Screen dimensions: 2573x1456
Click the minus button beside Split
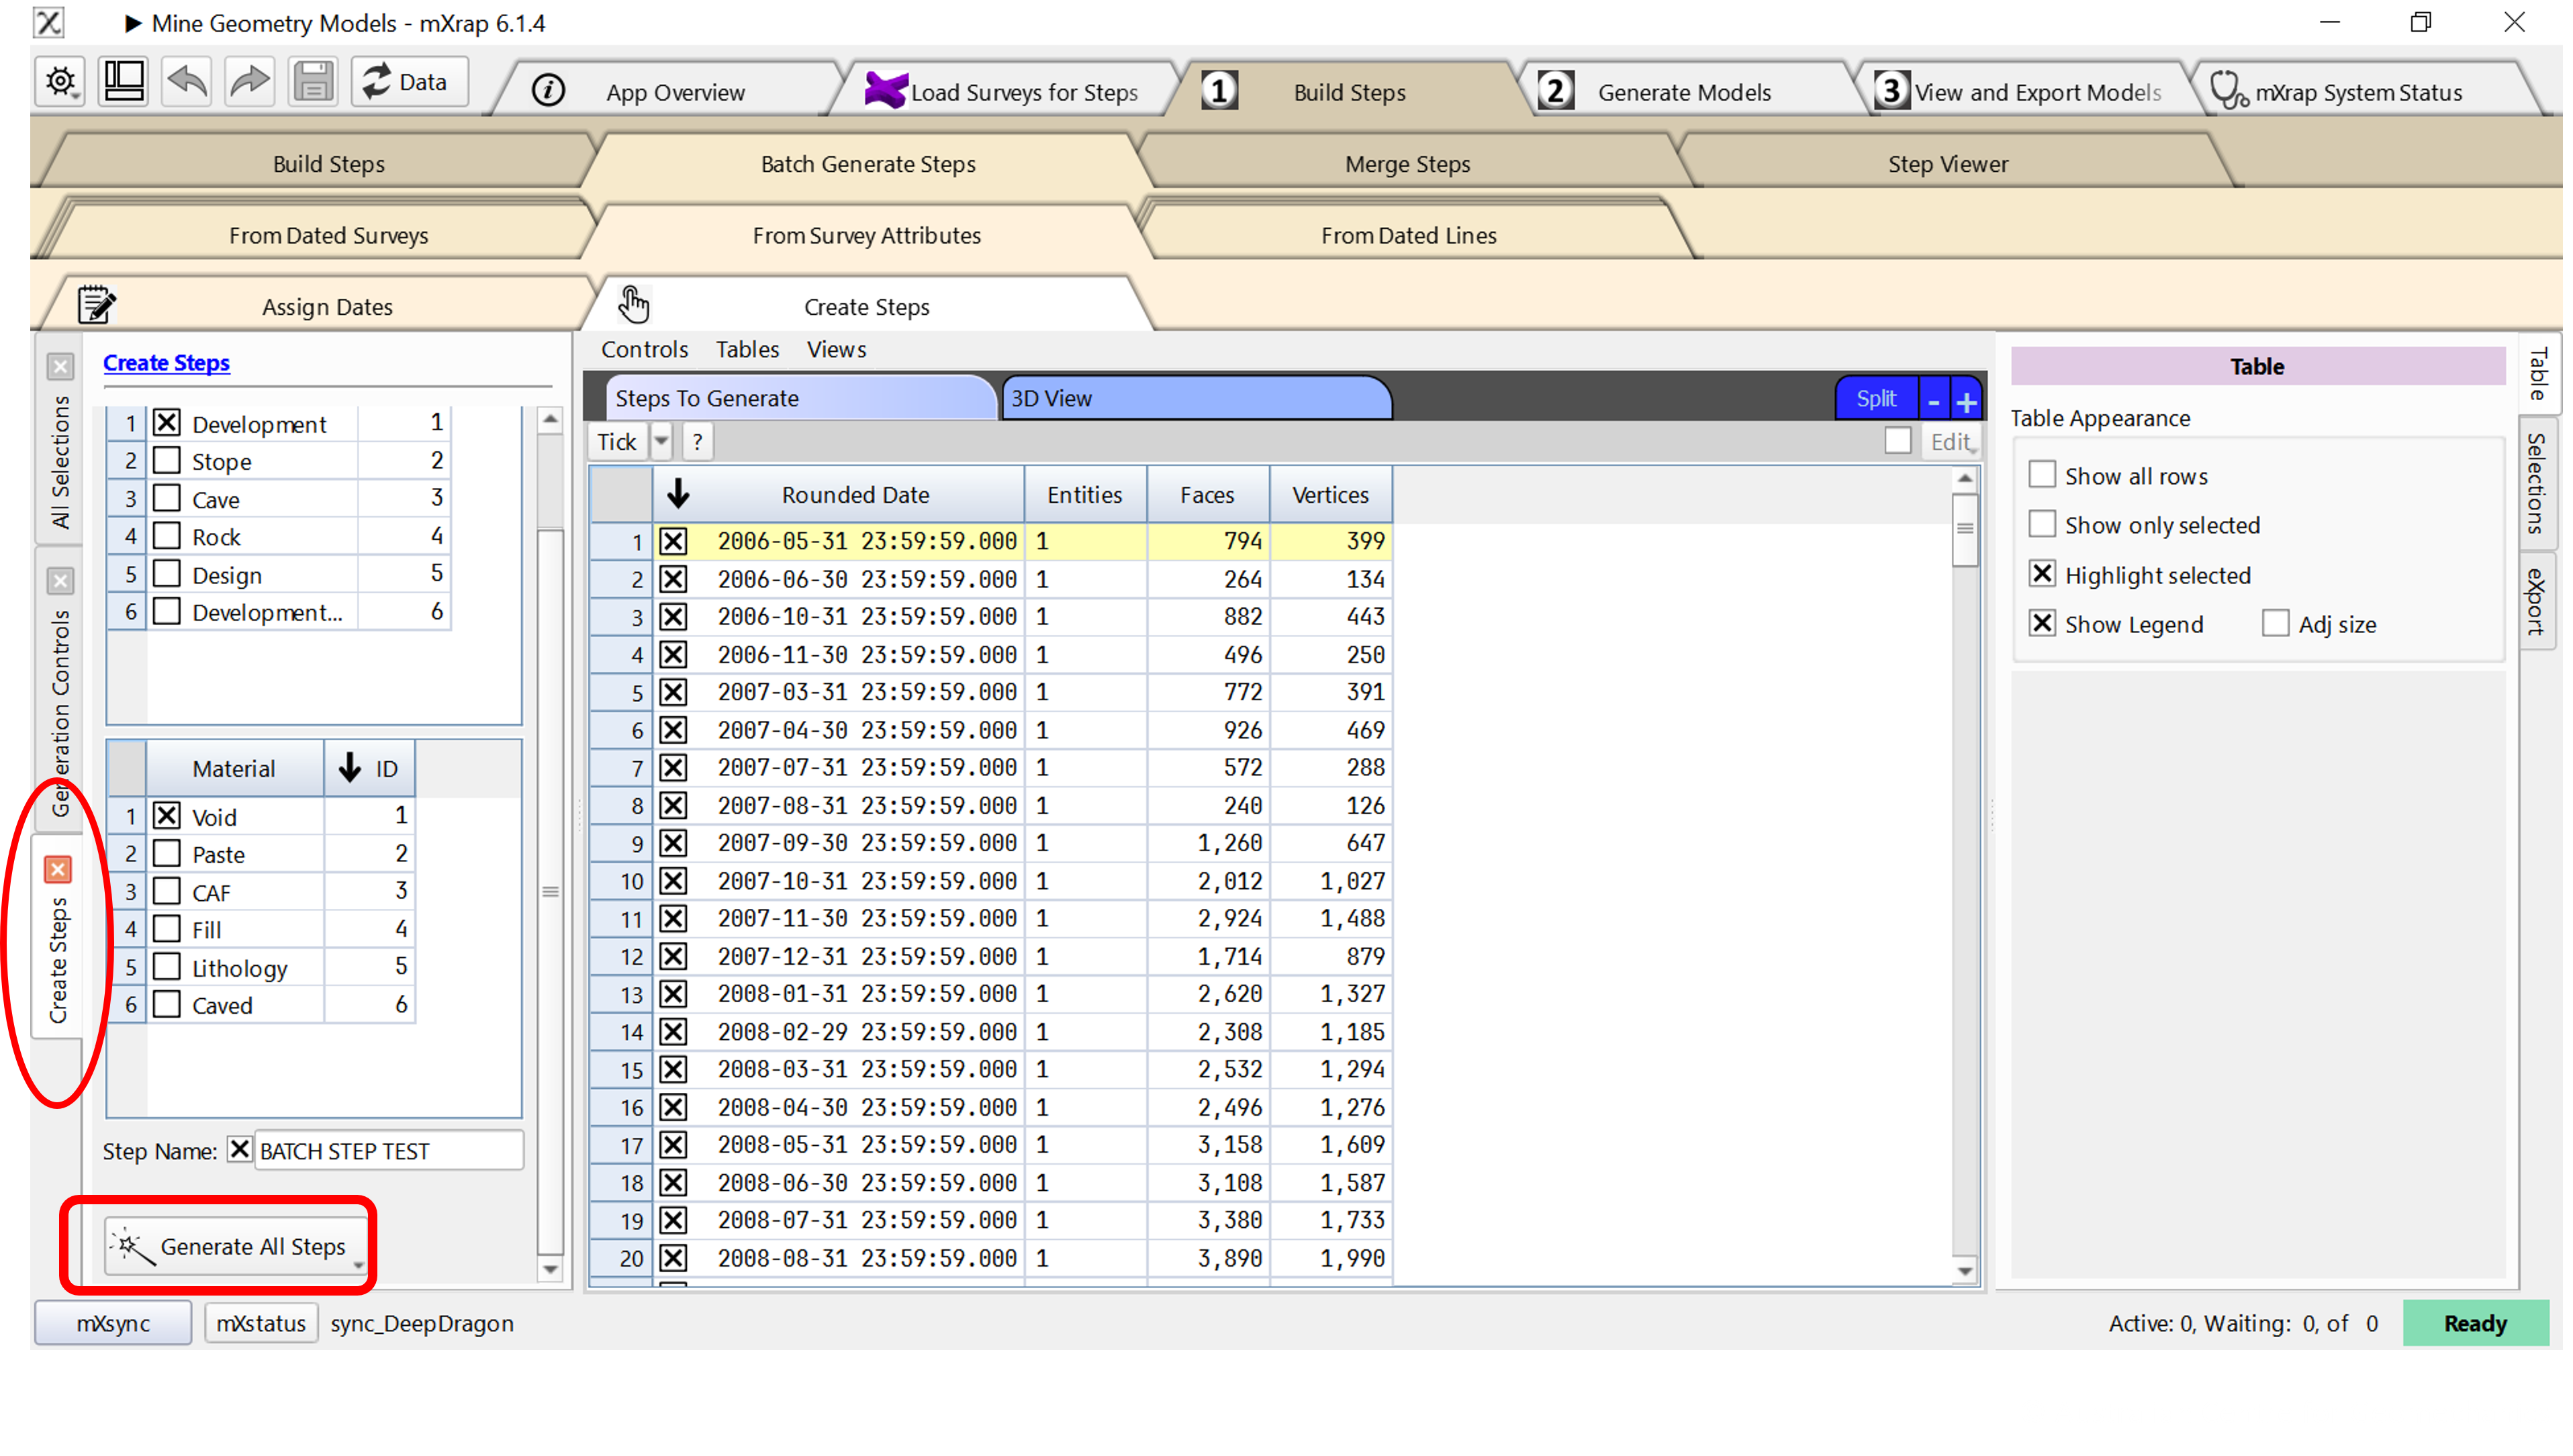point(1933,401)
